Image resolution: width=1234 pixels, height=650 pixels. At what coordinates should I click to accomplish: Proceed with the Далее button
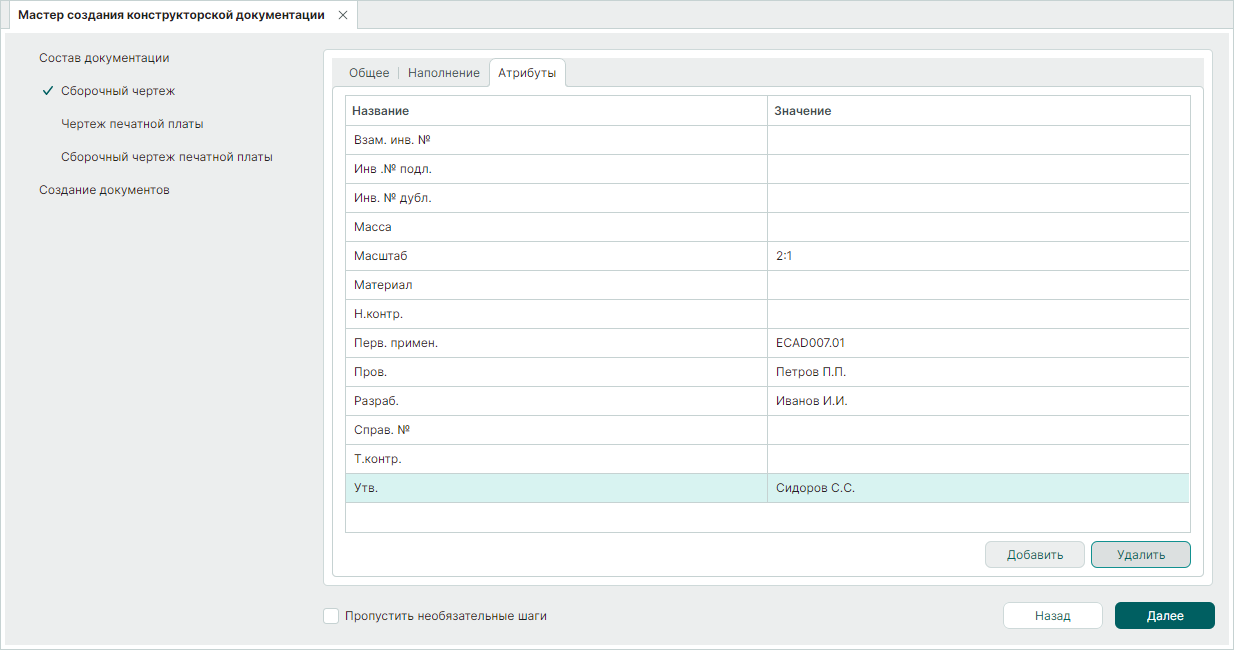point(1164,616)
